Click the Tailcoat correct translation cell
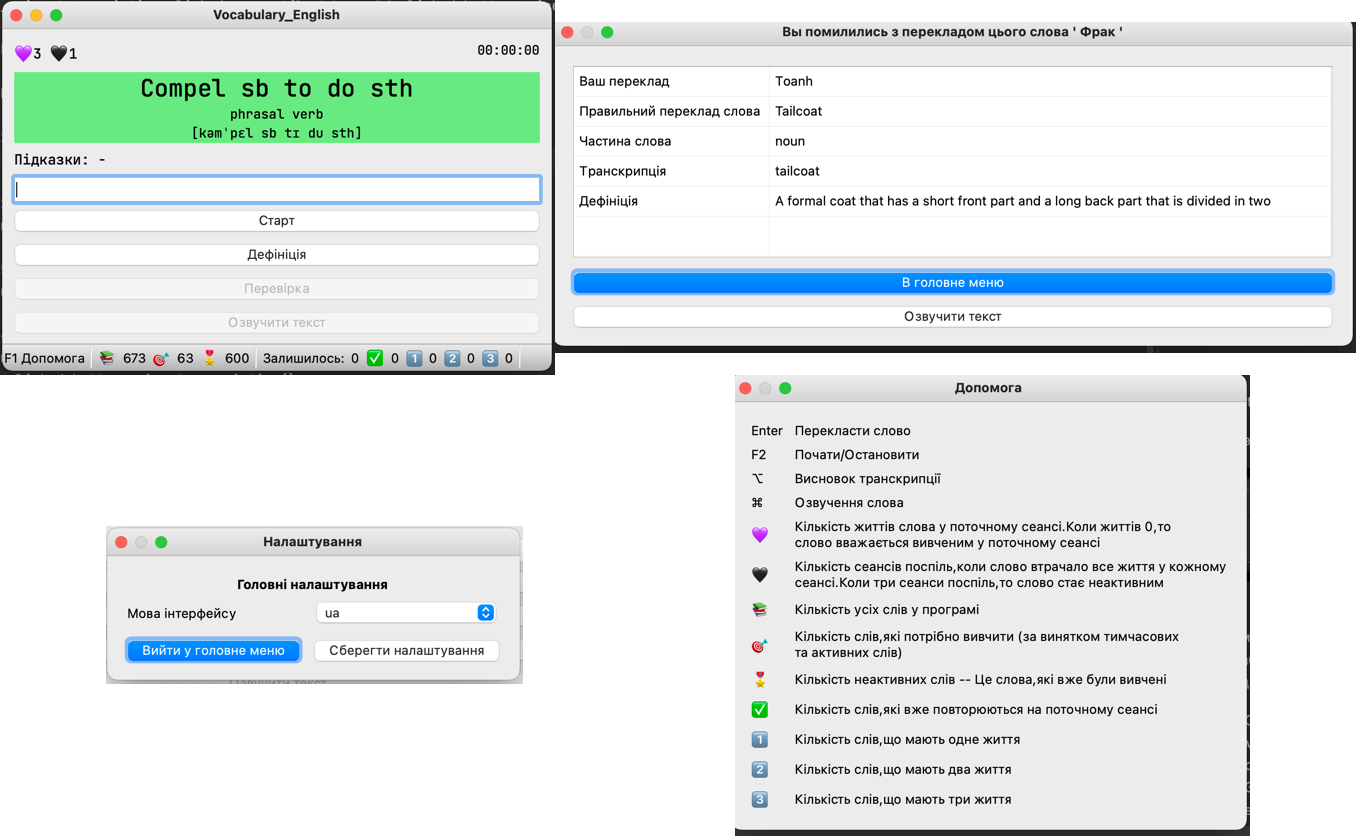The width and height of the screenshot is (1356, 836). pyautogui.click(x=1050, y=111)
